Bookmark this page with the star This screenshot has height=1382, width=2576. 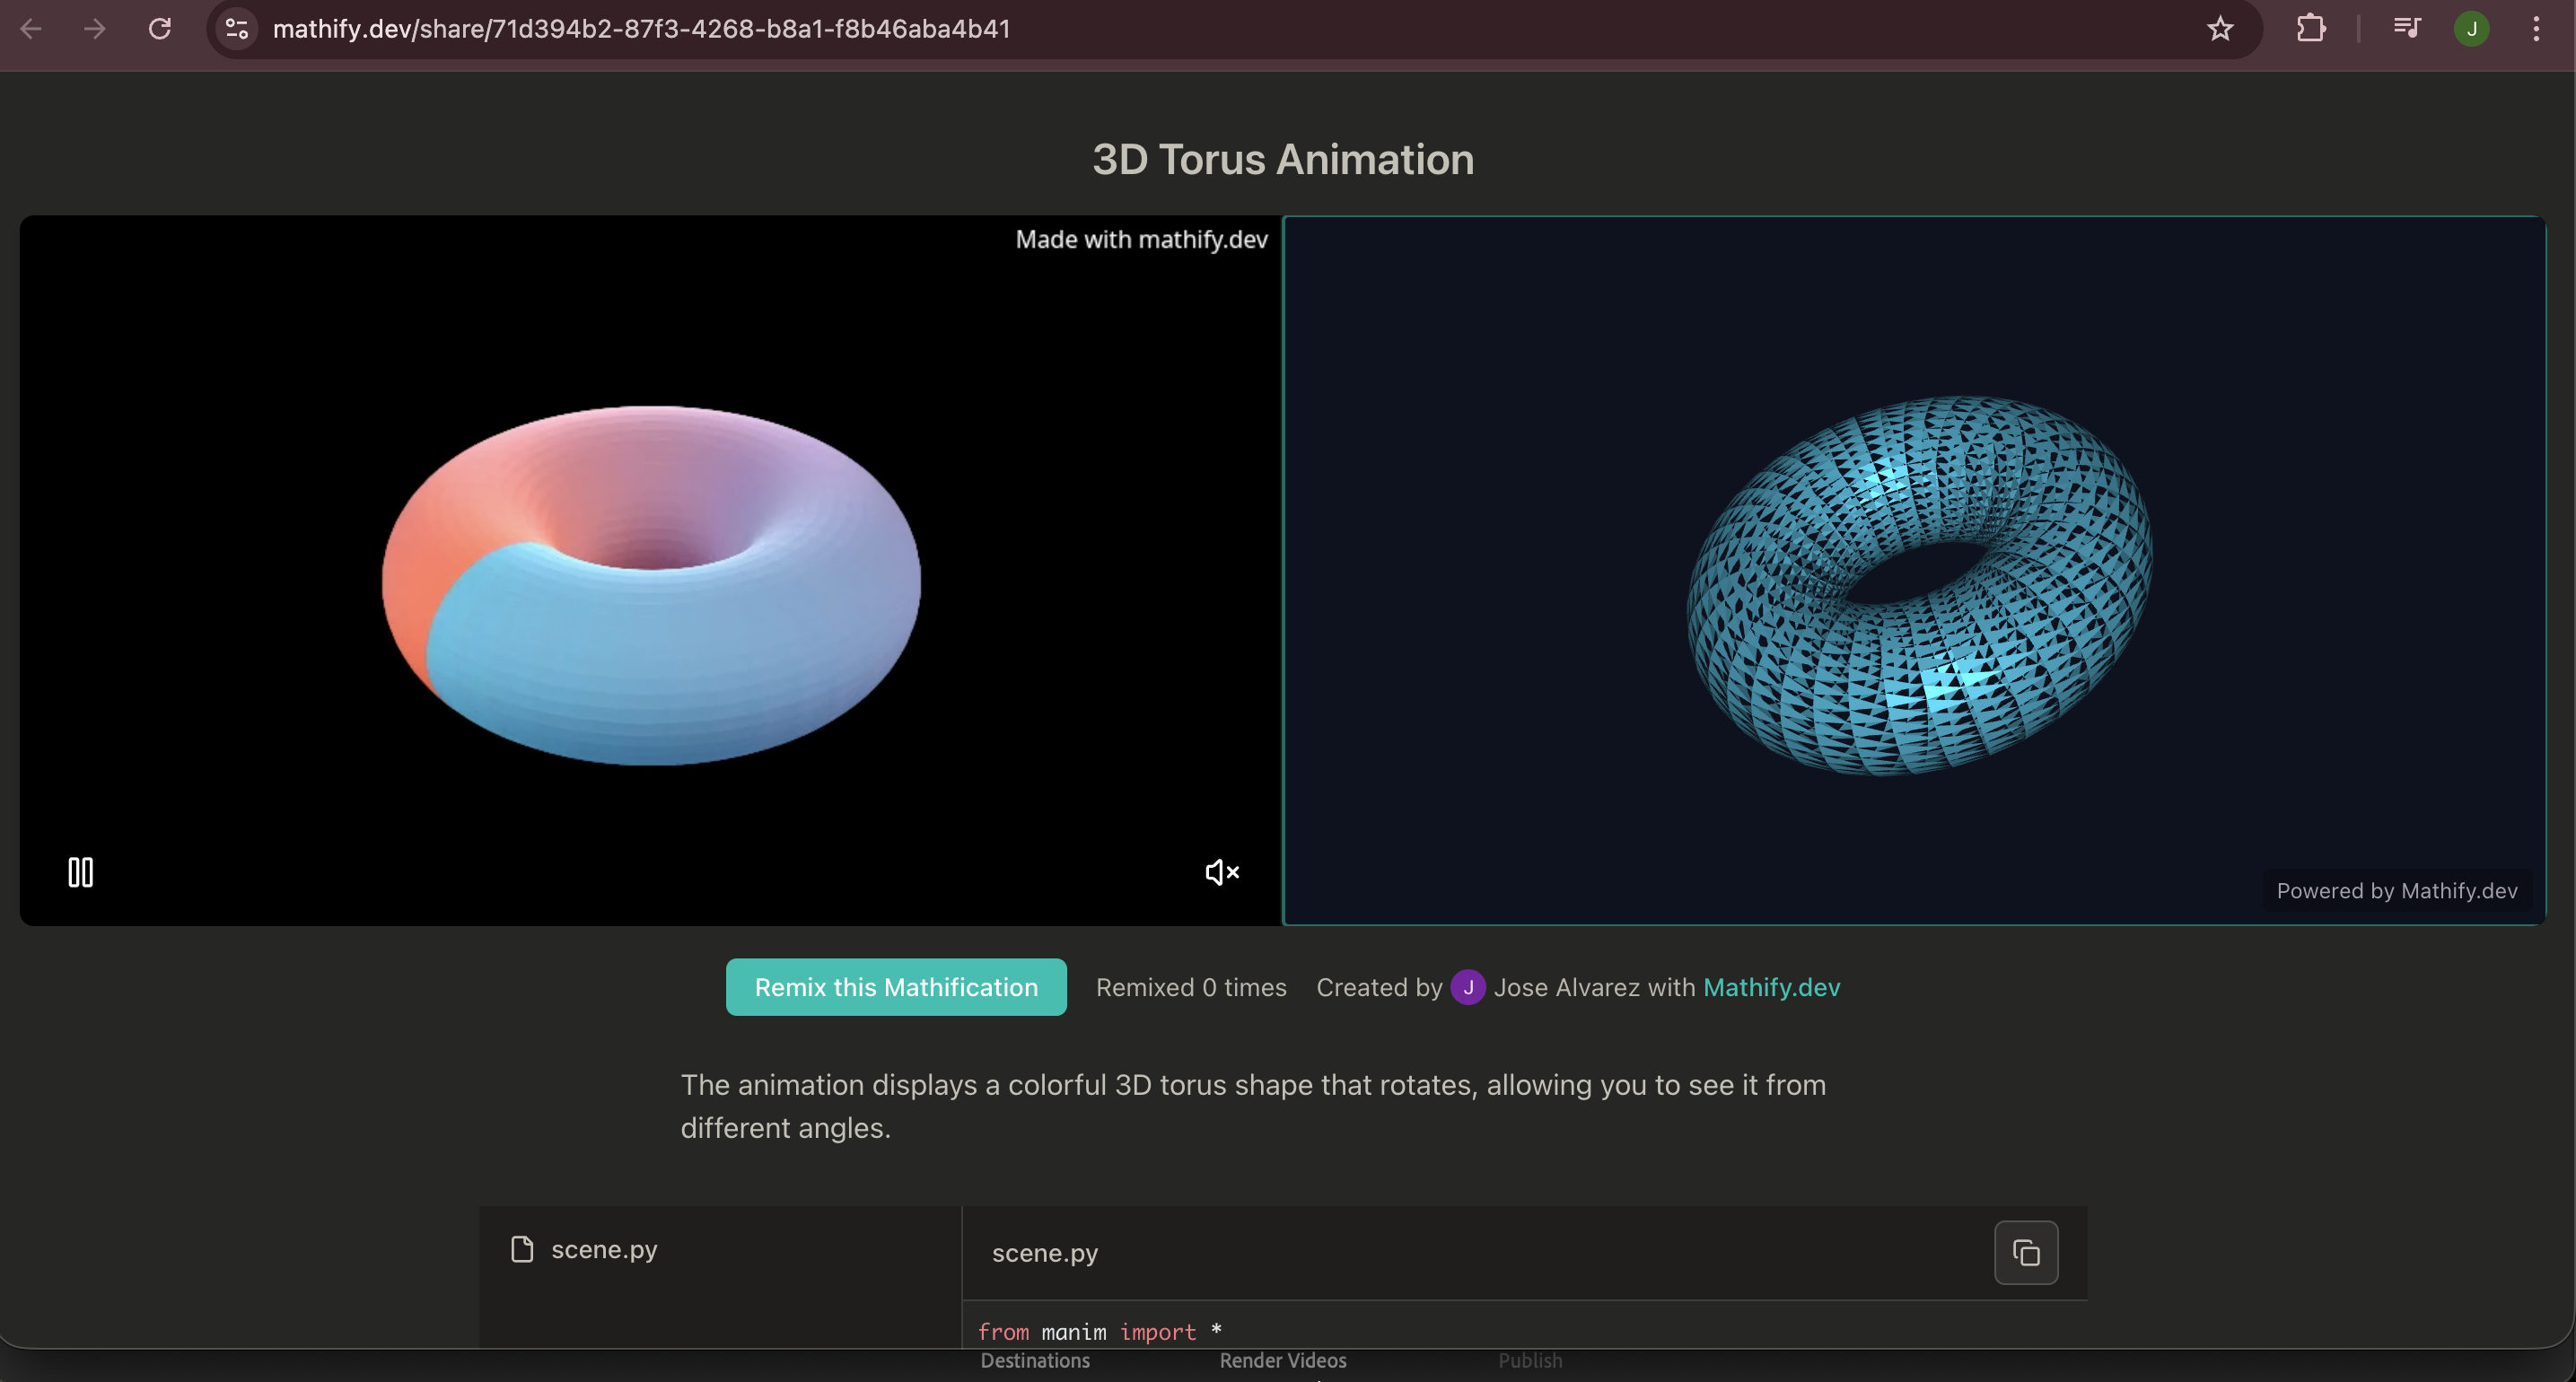tap(2219, 28)
